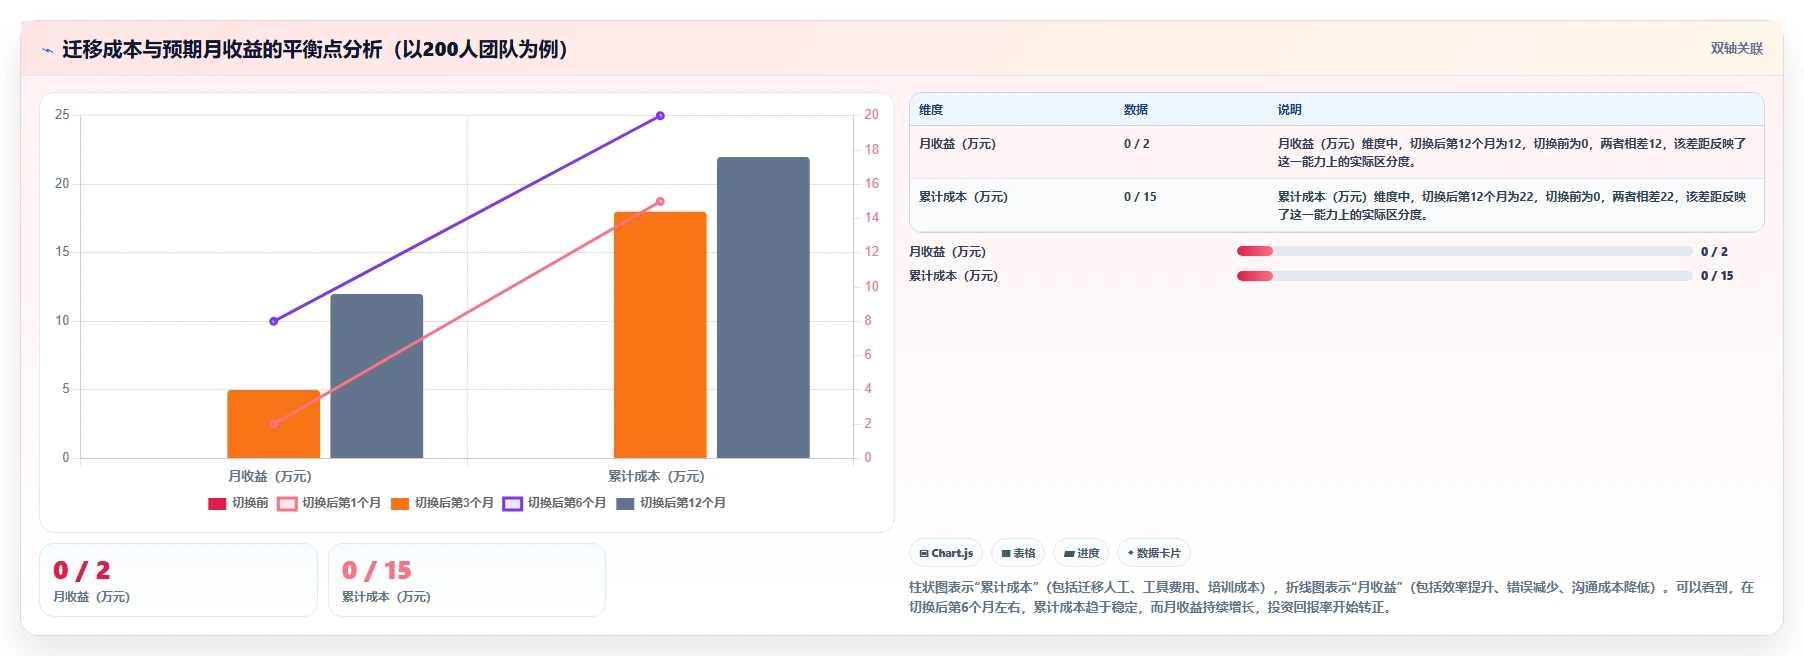Image resolution: width=1804 pixels, height=656 pixels.
Task: Click the Chart.js chip
Action: click(x=946, y=553)
